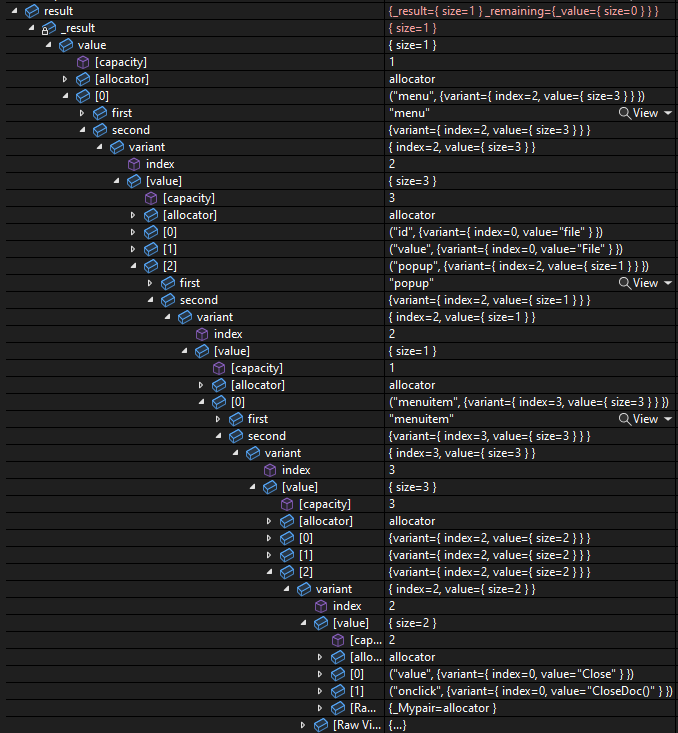Expand the [1] entry containing "File"
The height and width of the screenshot is (733, 678).
point(133,249)
